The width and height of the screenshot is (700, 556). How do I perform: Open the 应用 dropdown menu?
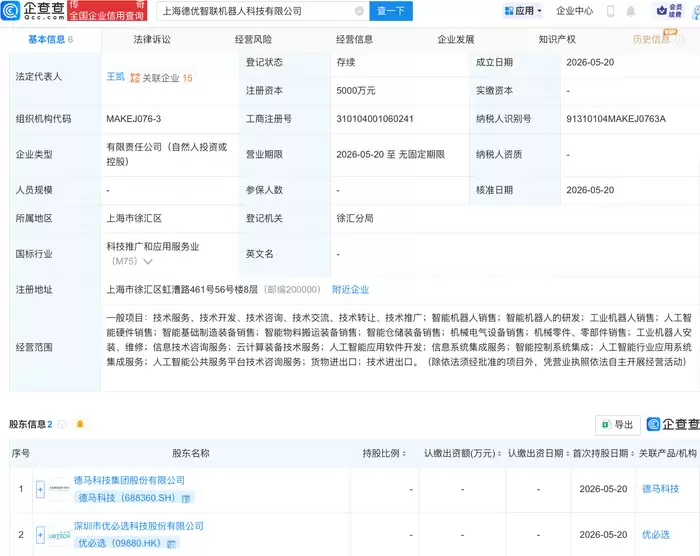(522, 11)
